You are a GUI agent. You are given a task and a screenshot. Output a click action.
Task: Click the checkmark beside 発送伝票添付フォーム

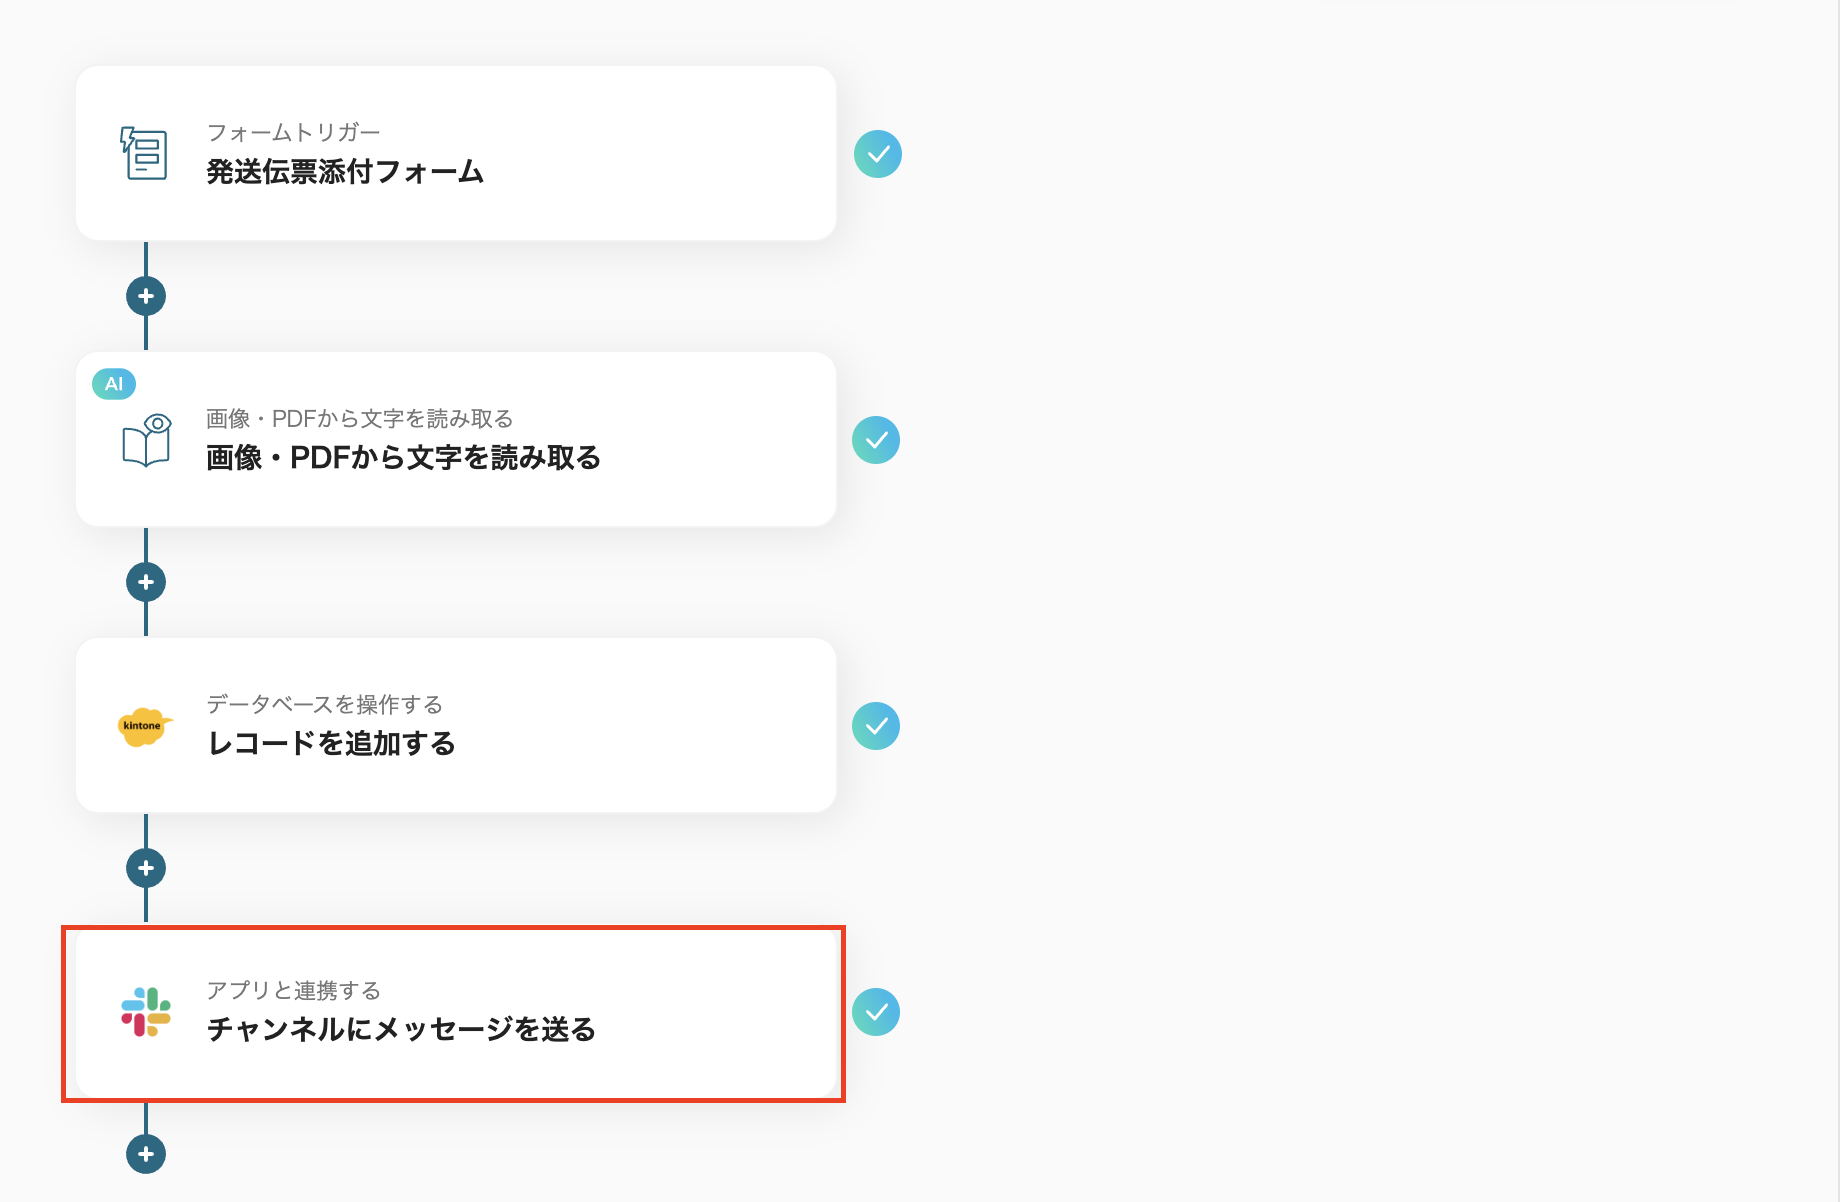[x=878, y=153]
